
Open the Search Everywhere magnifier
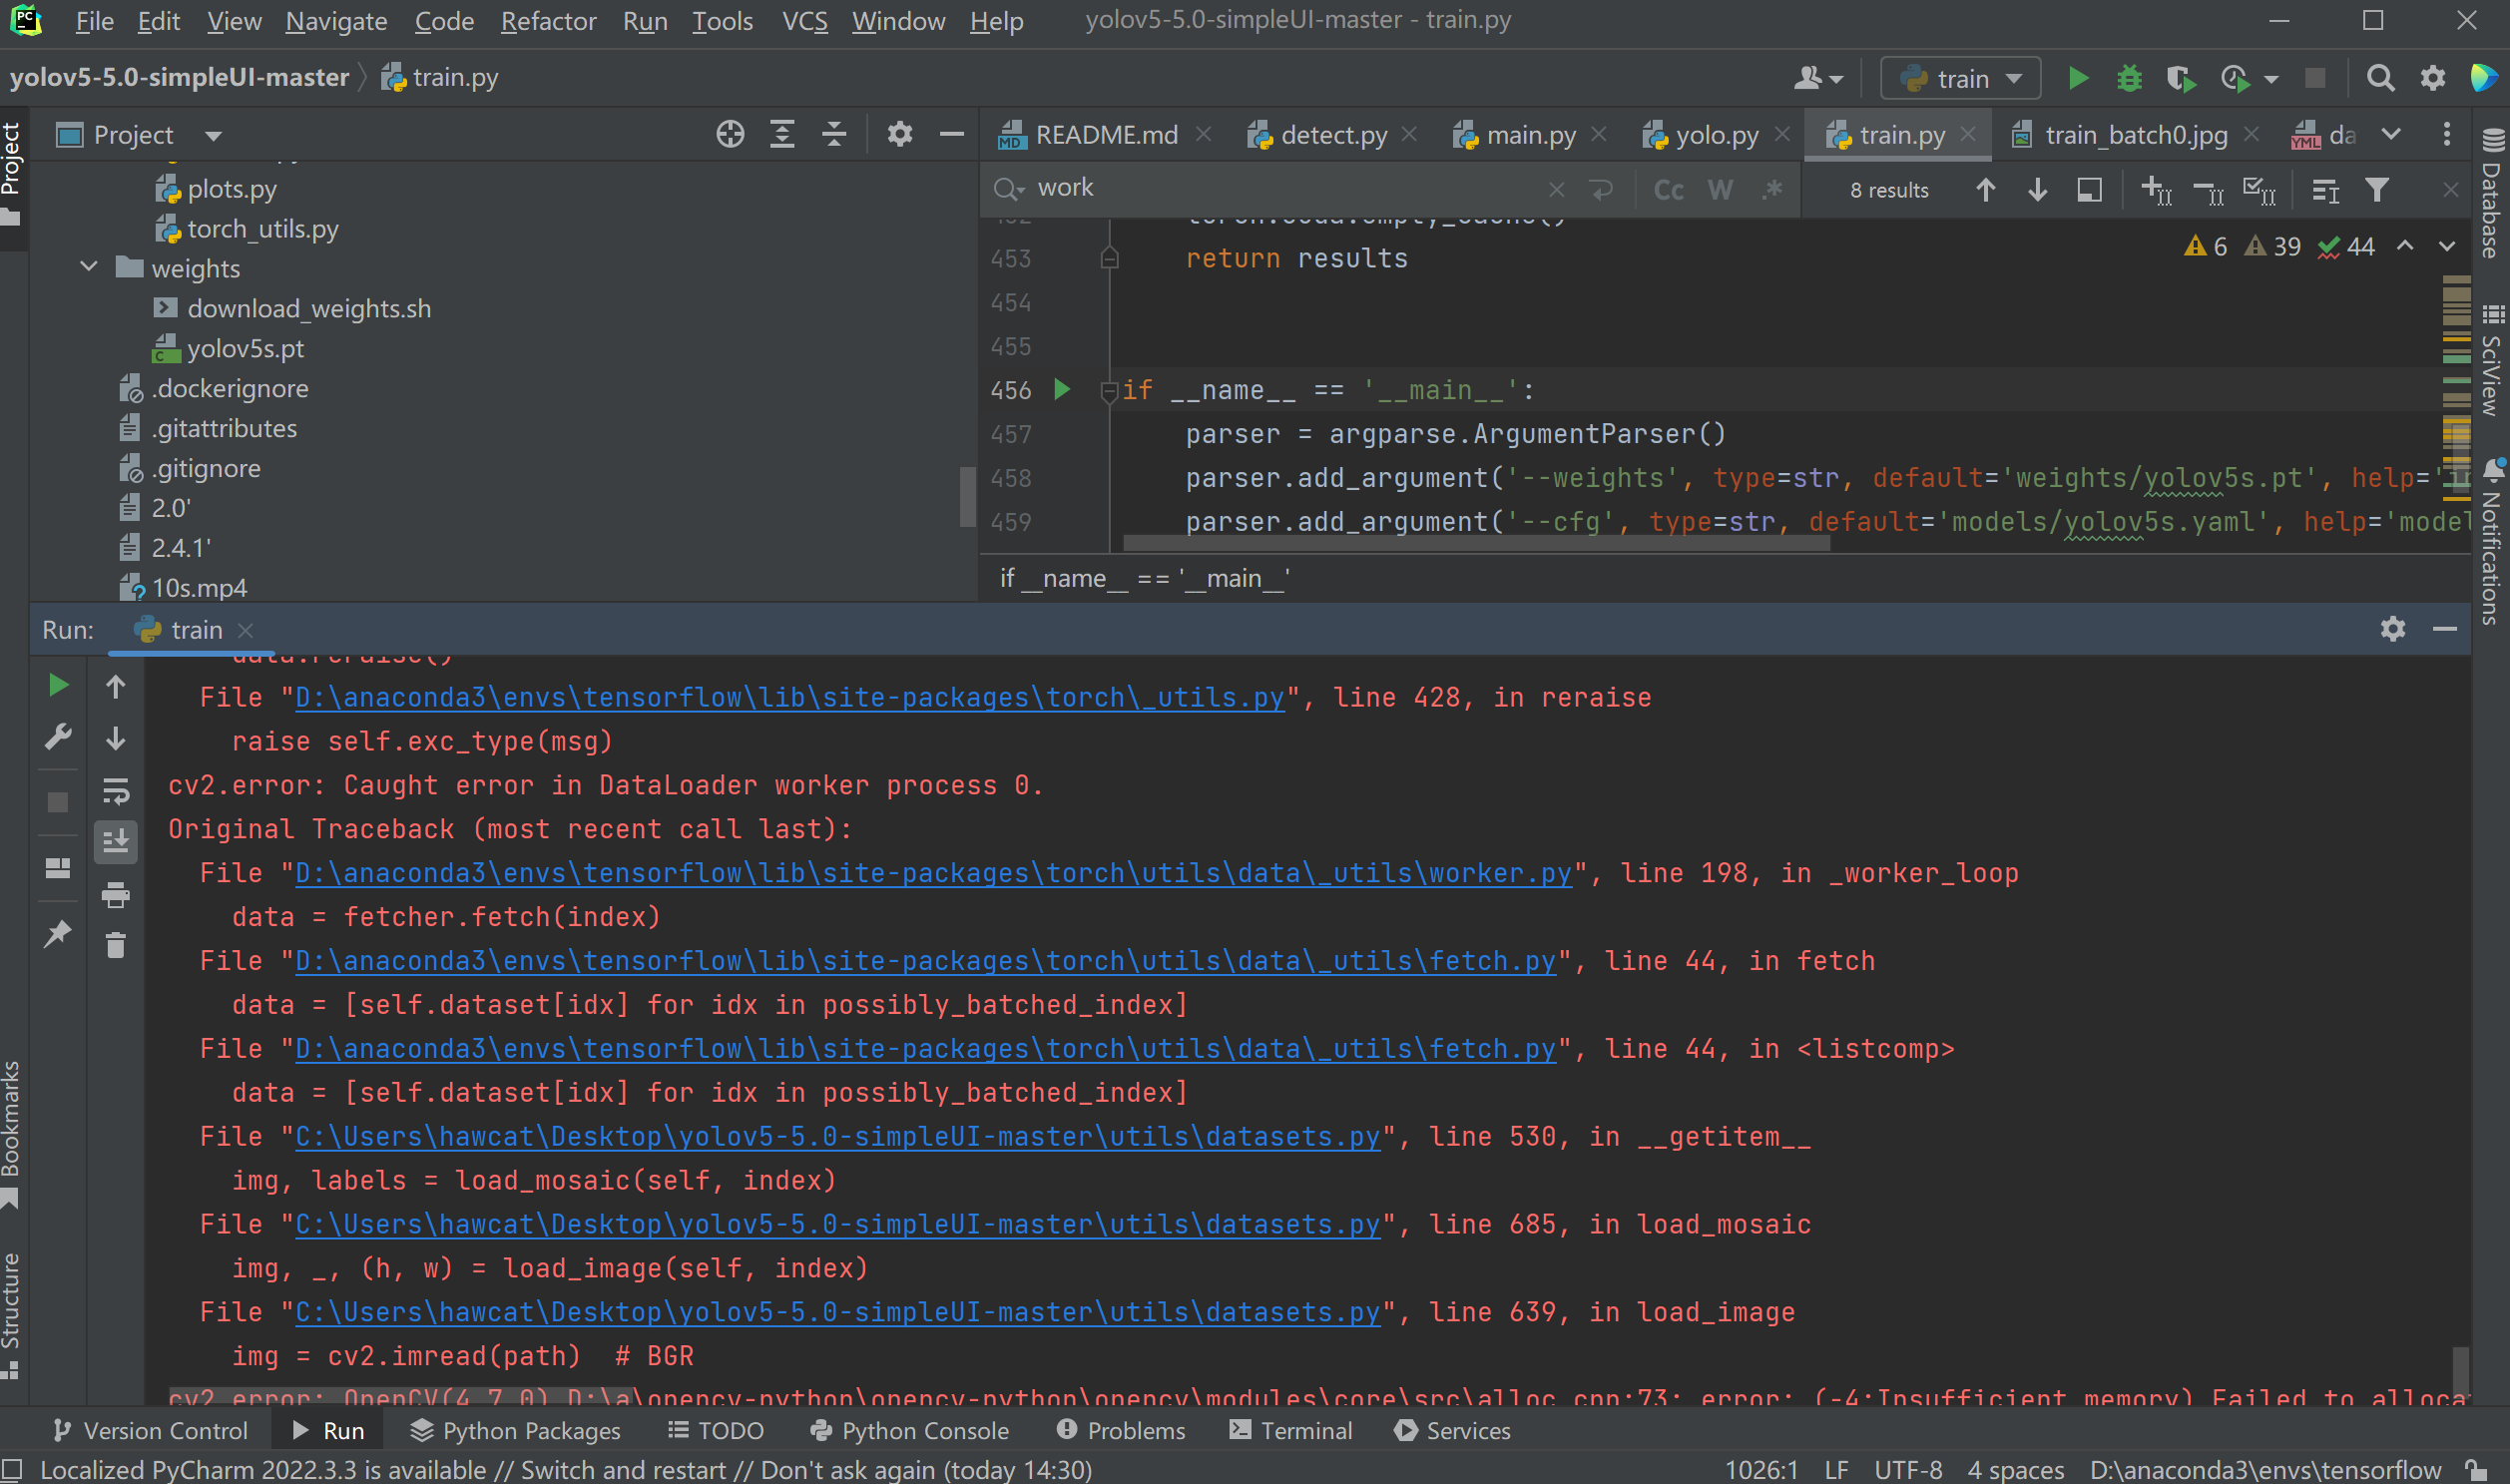pyautogui.click(x=2380, y=78)
